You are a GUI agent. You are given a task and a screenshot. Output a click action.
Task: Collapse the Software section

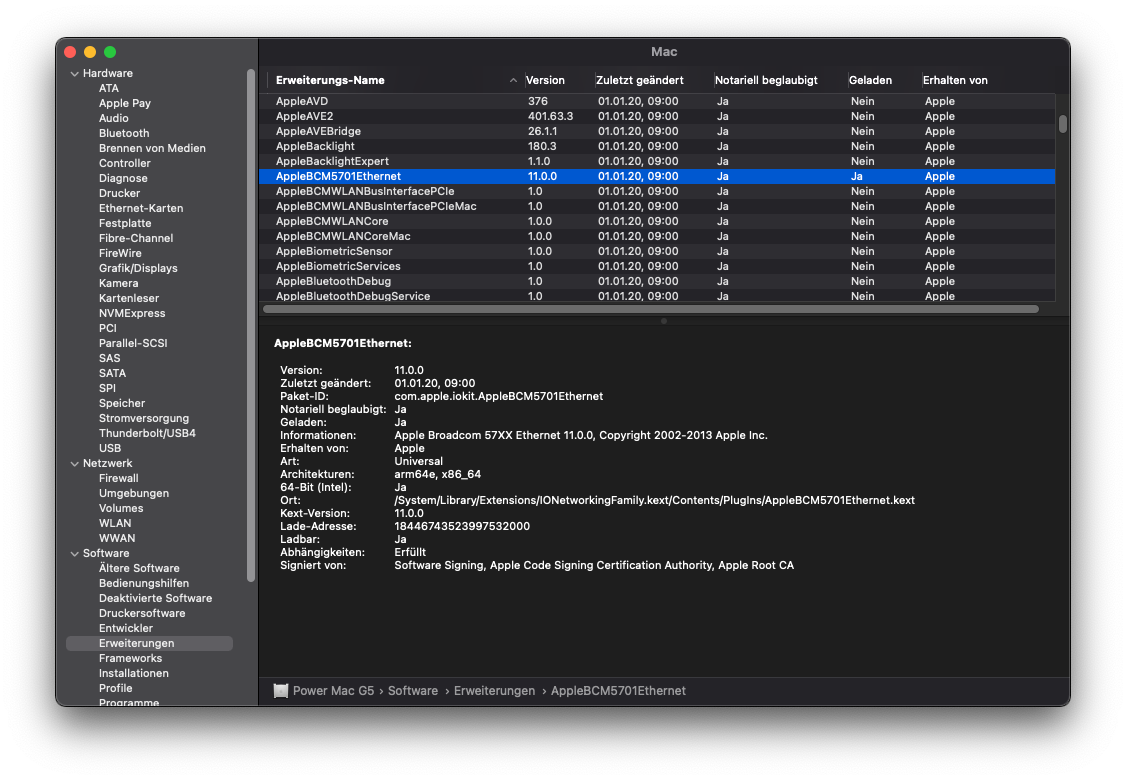pyautogui.click(x=74, y=554)
